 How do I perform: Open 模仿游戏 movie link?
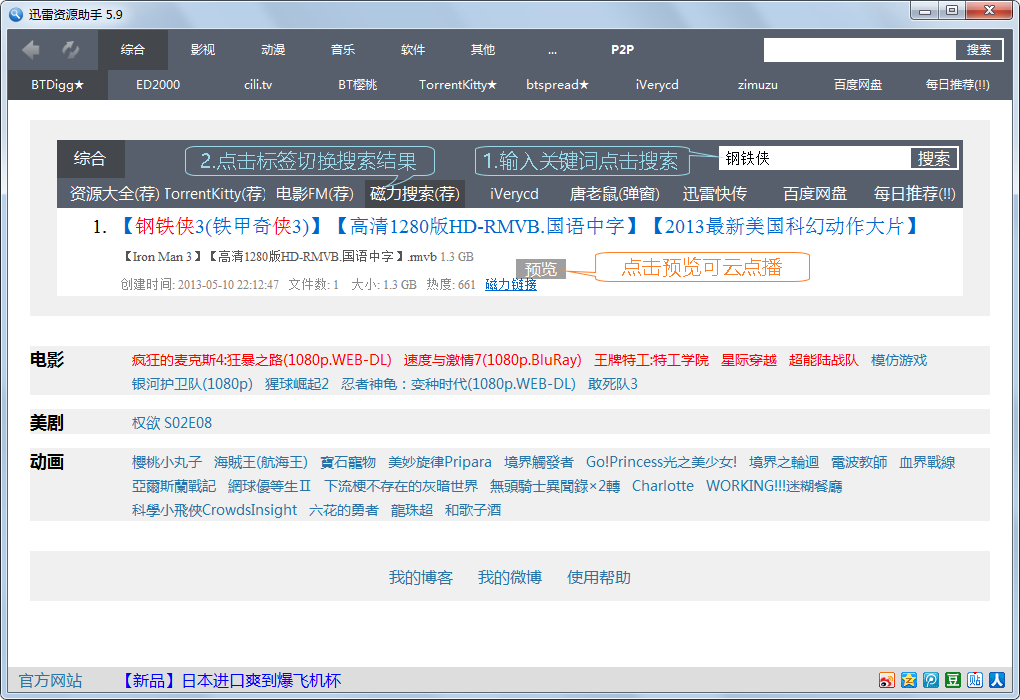point(899,360)
